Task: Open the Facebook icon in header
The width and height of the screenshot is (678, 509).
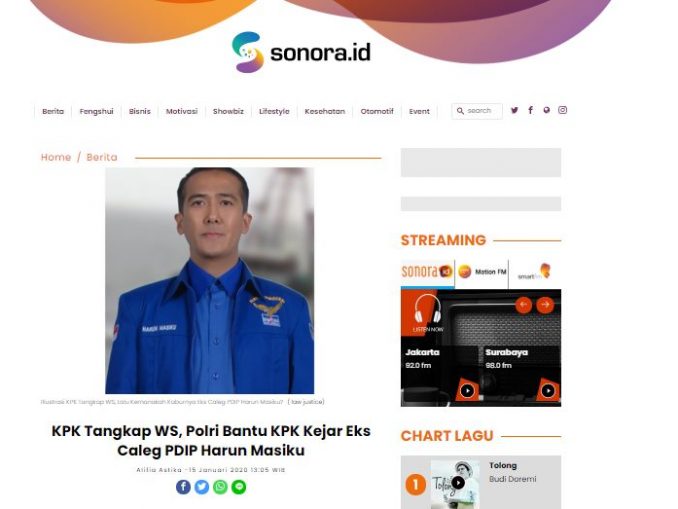Action: tap(530, 110)
